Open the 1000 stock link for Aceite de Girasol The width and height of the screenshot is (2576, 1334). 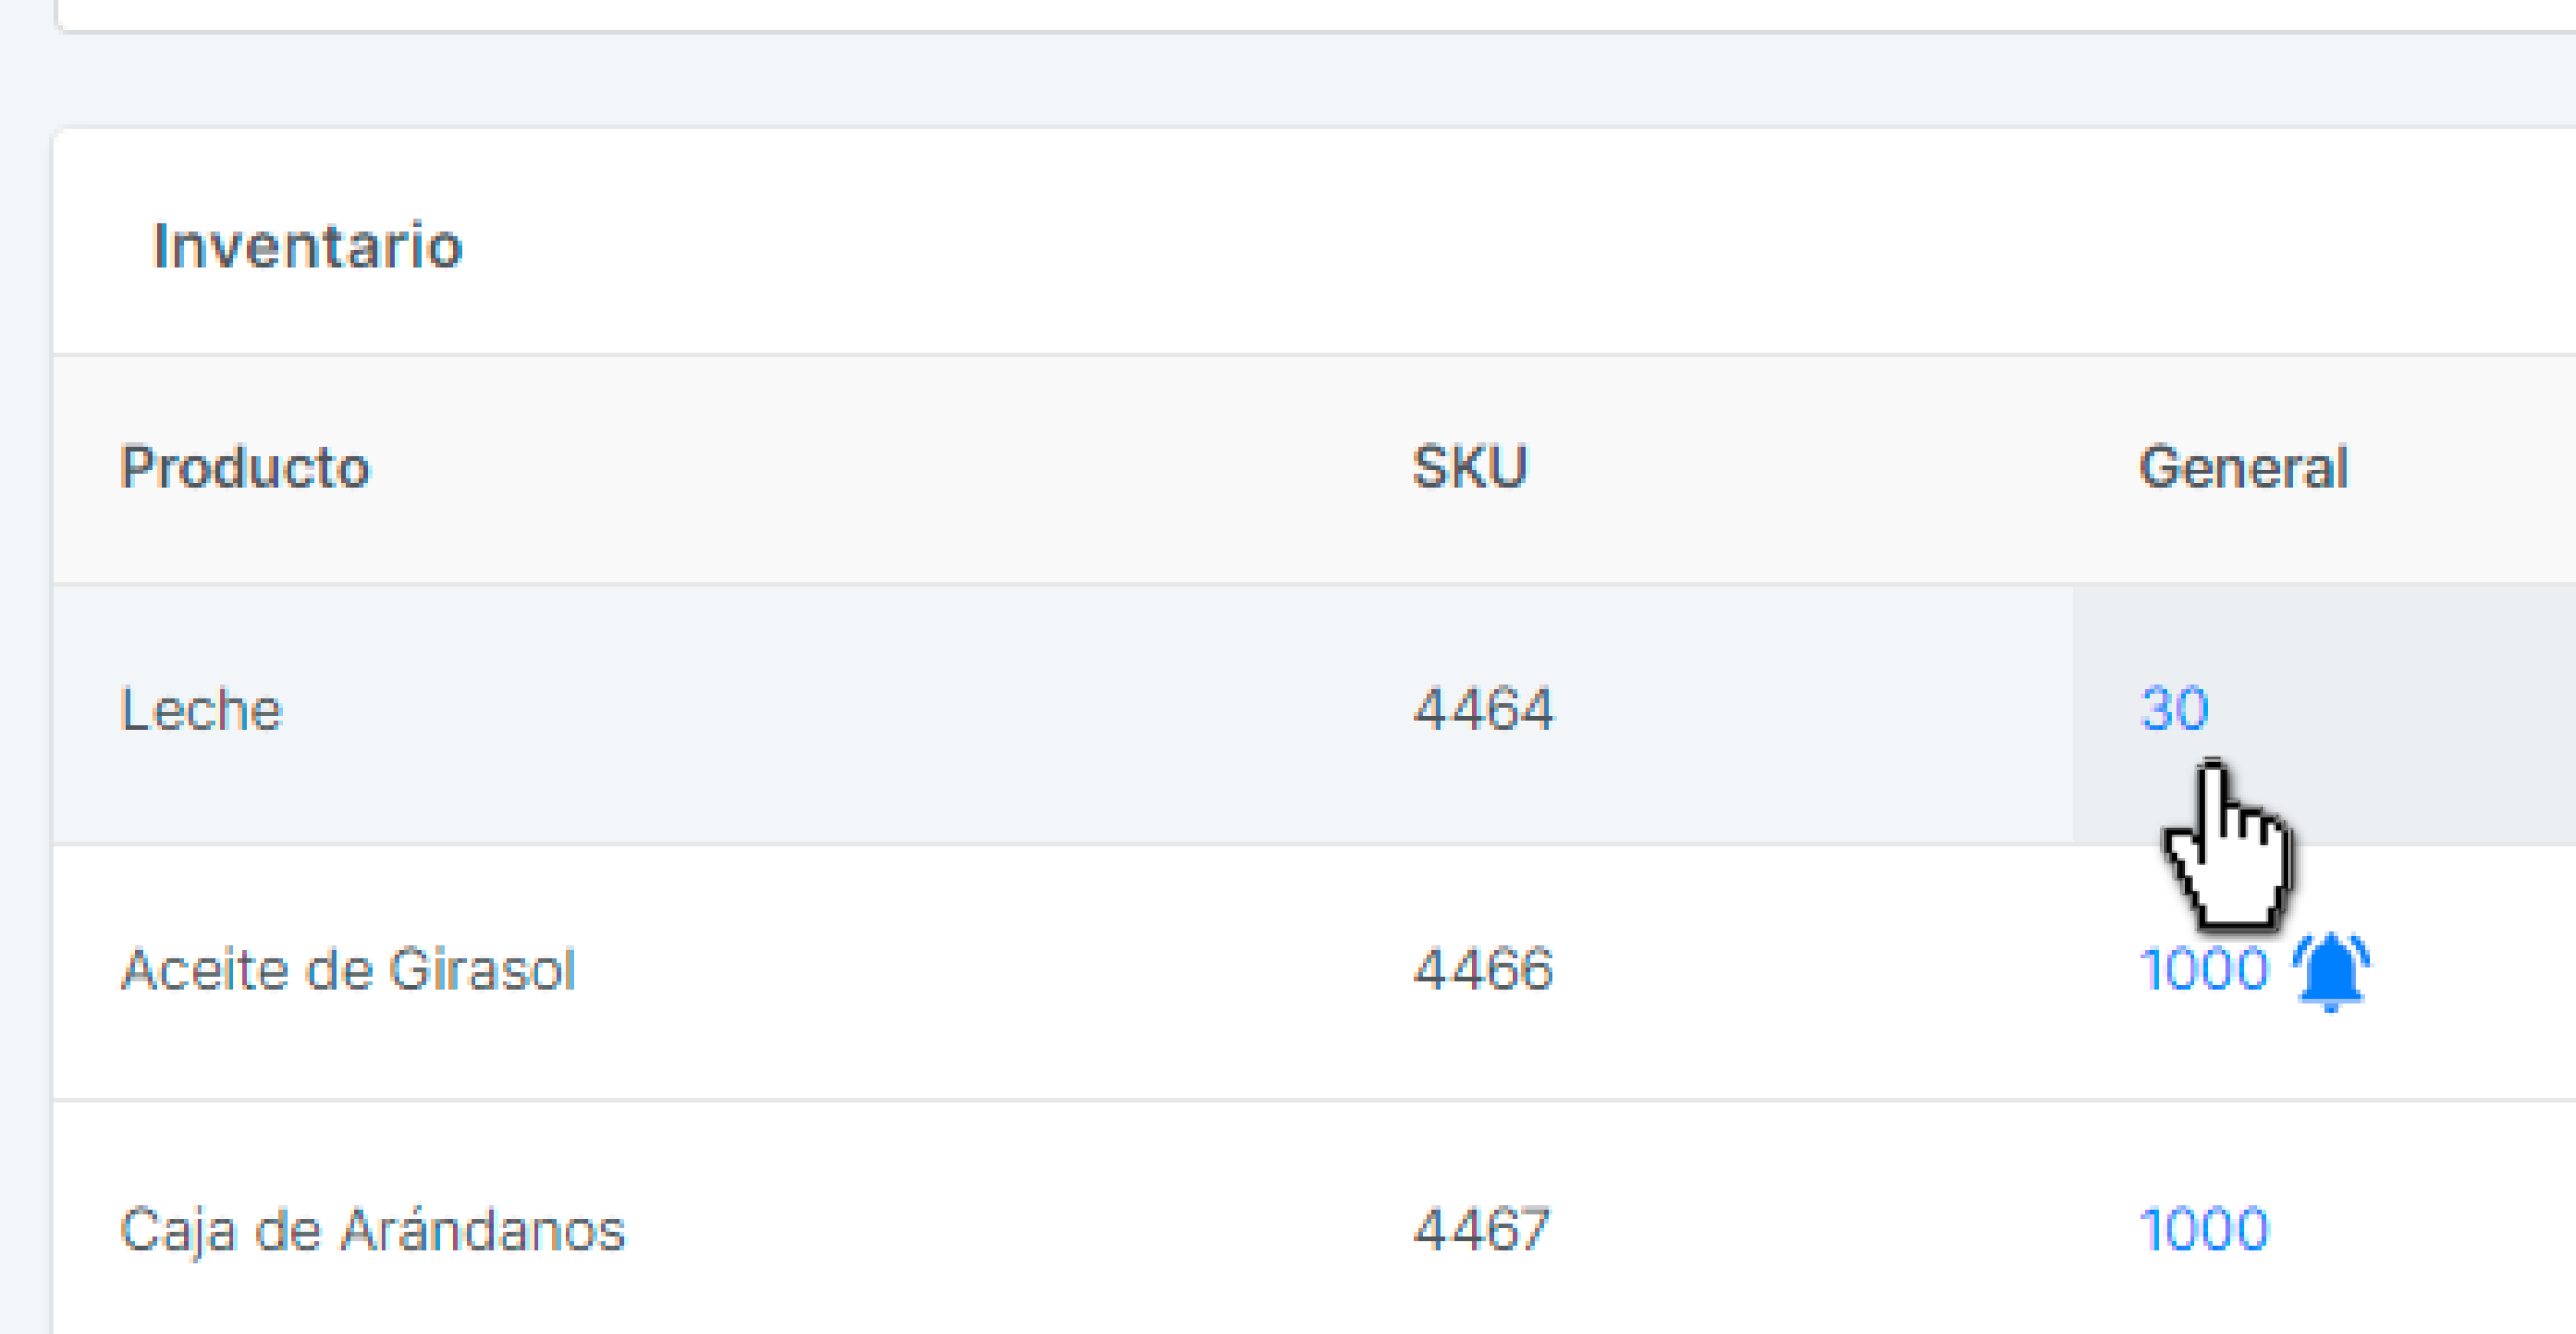point(2204,969)
